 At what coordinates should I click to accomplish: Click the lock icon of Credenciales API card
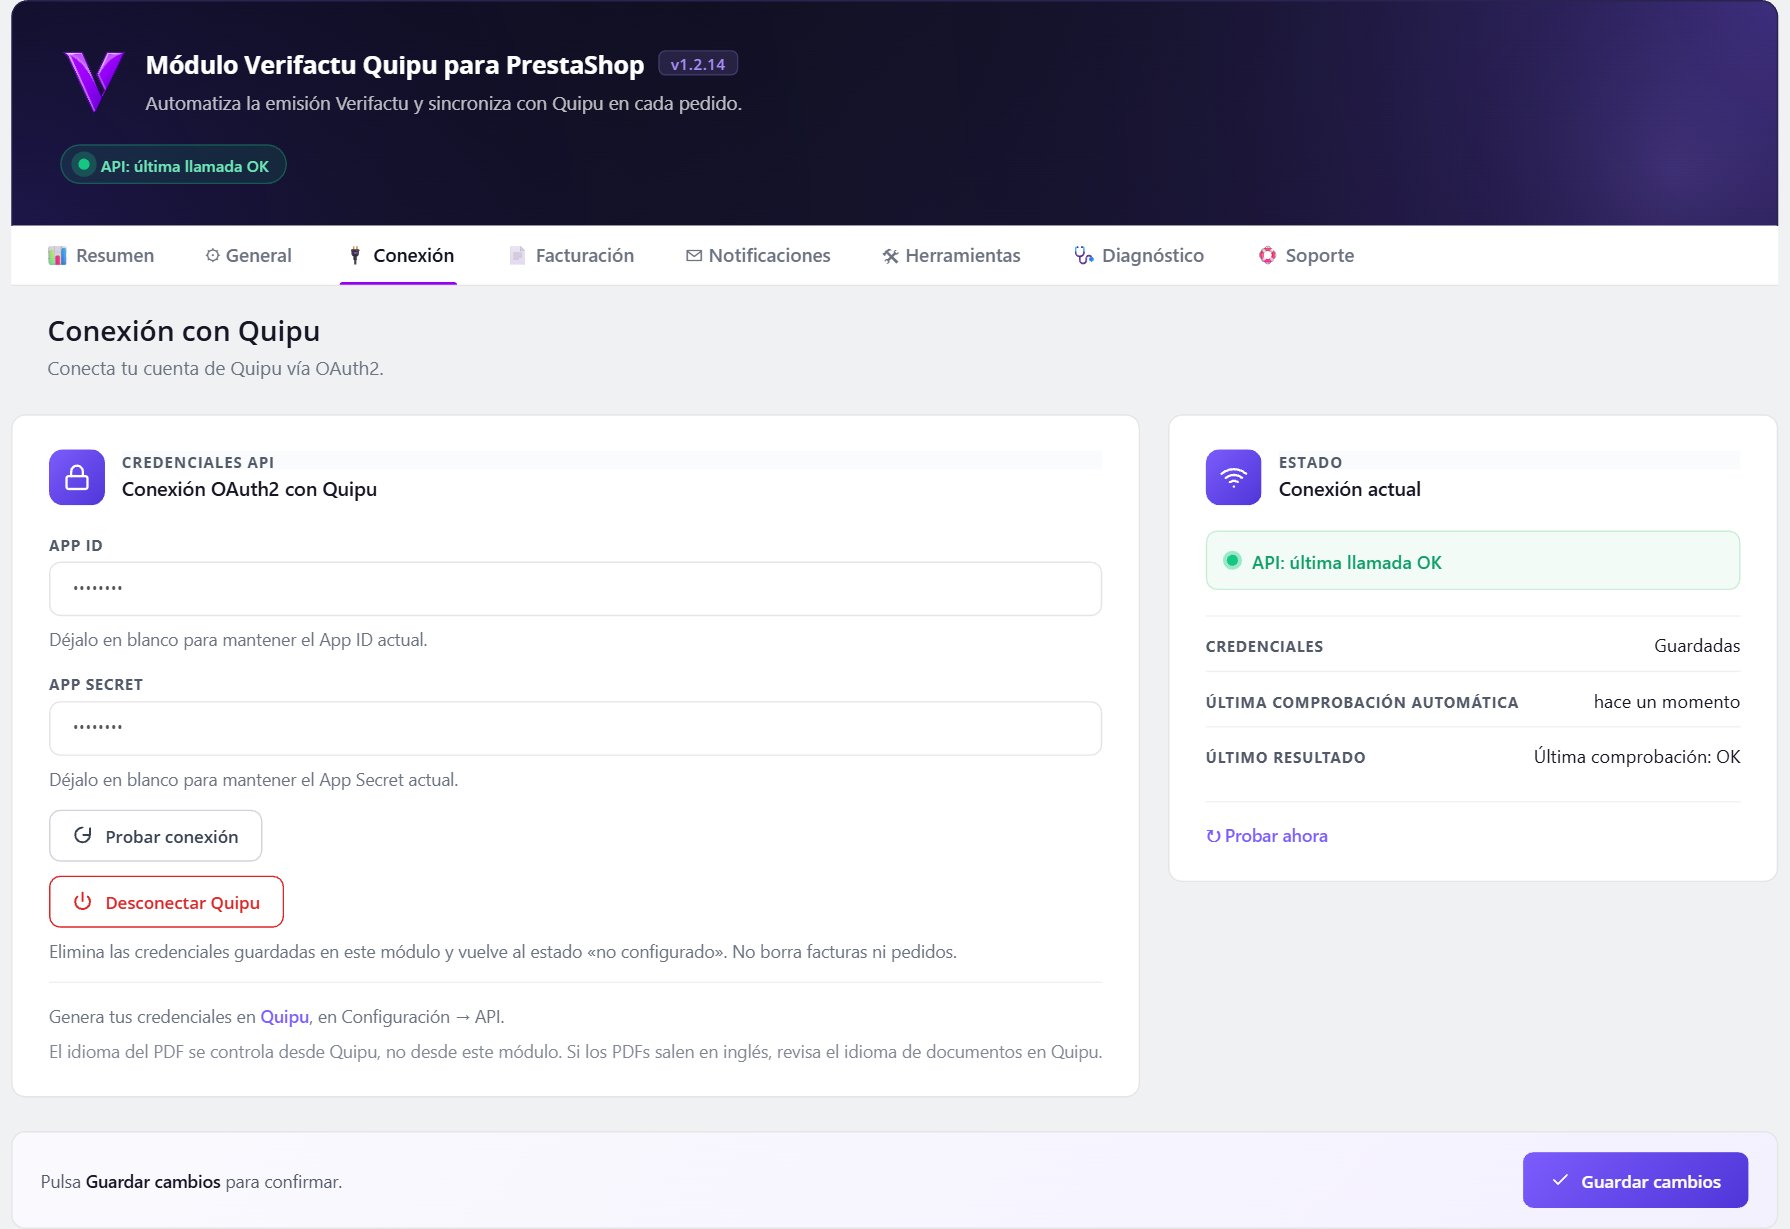[x=77, y=477]
